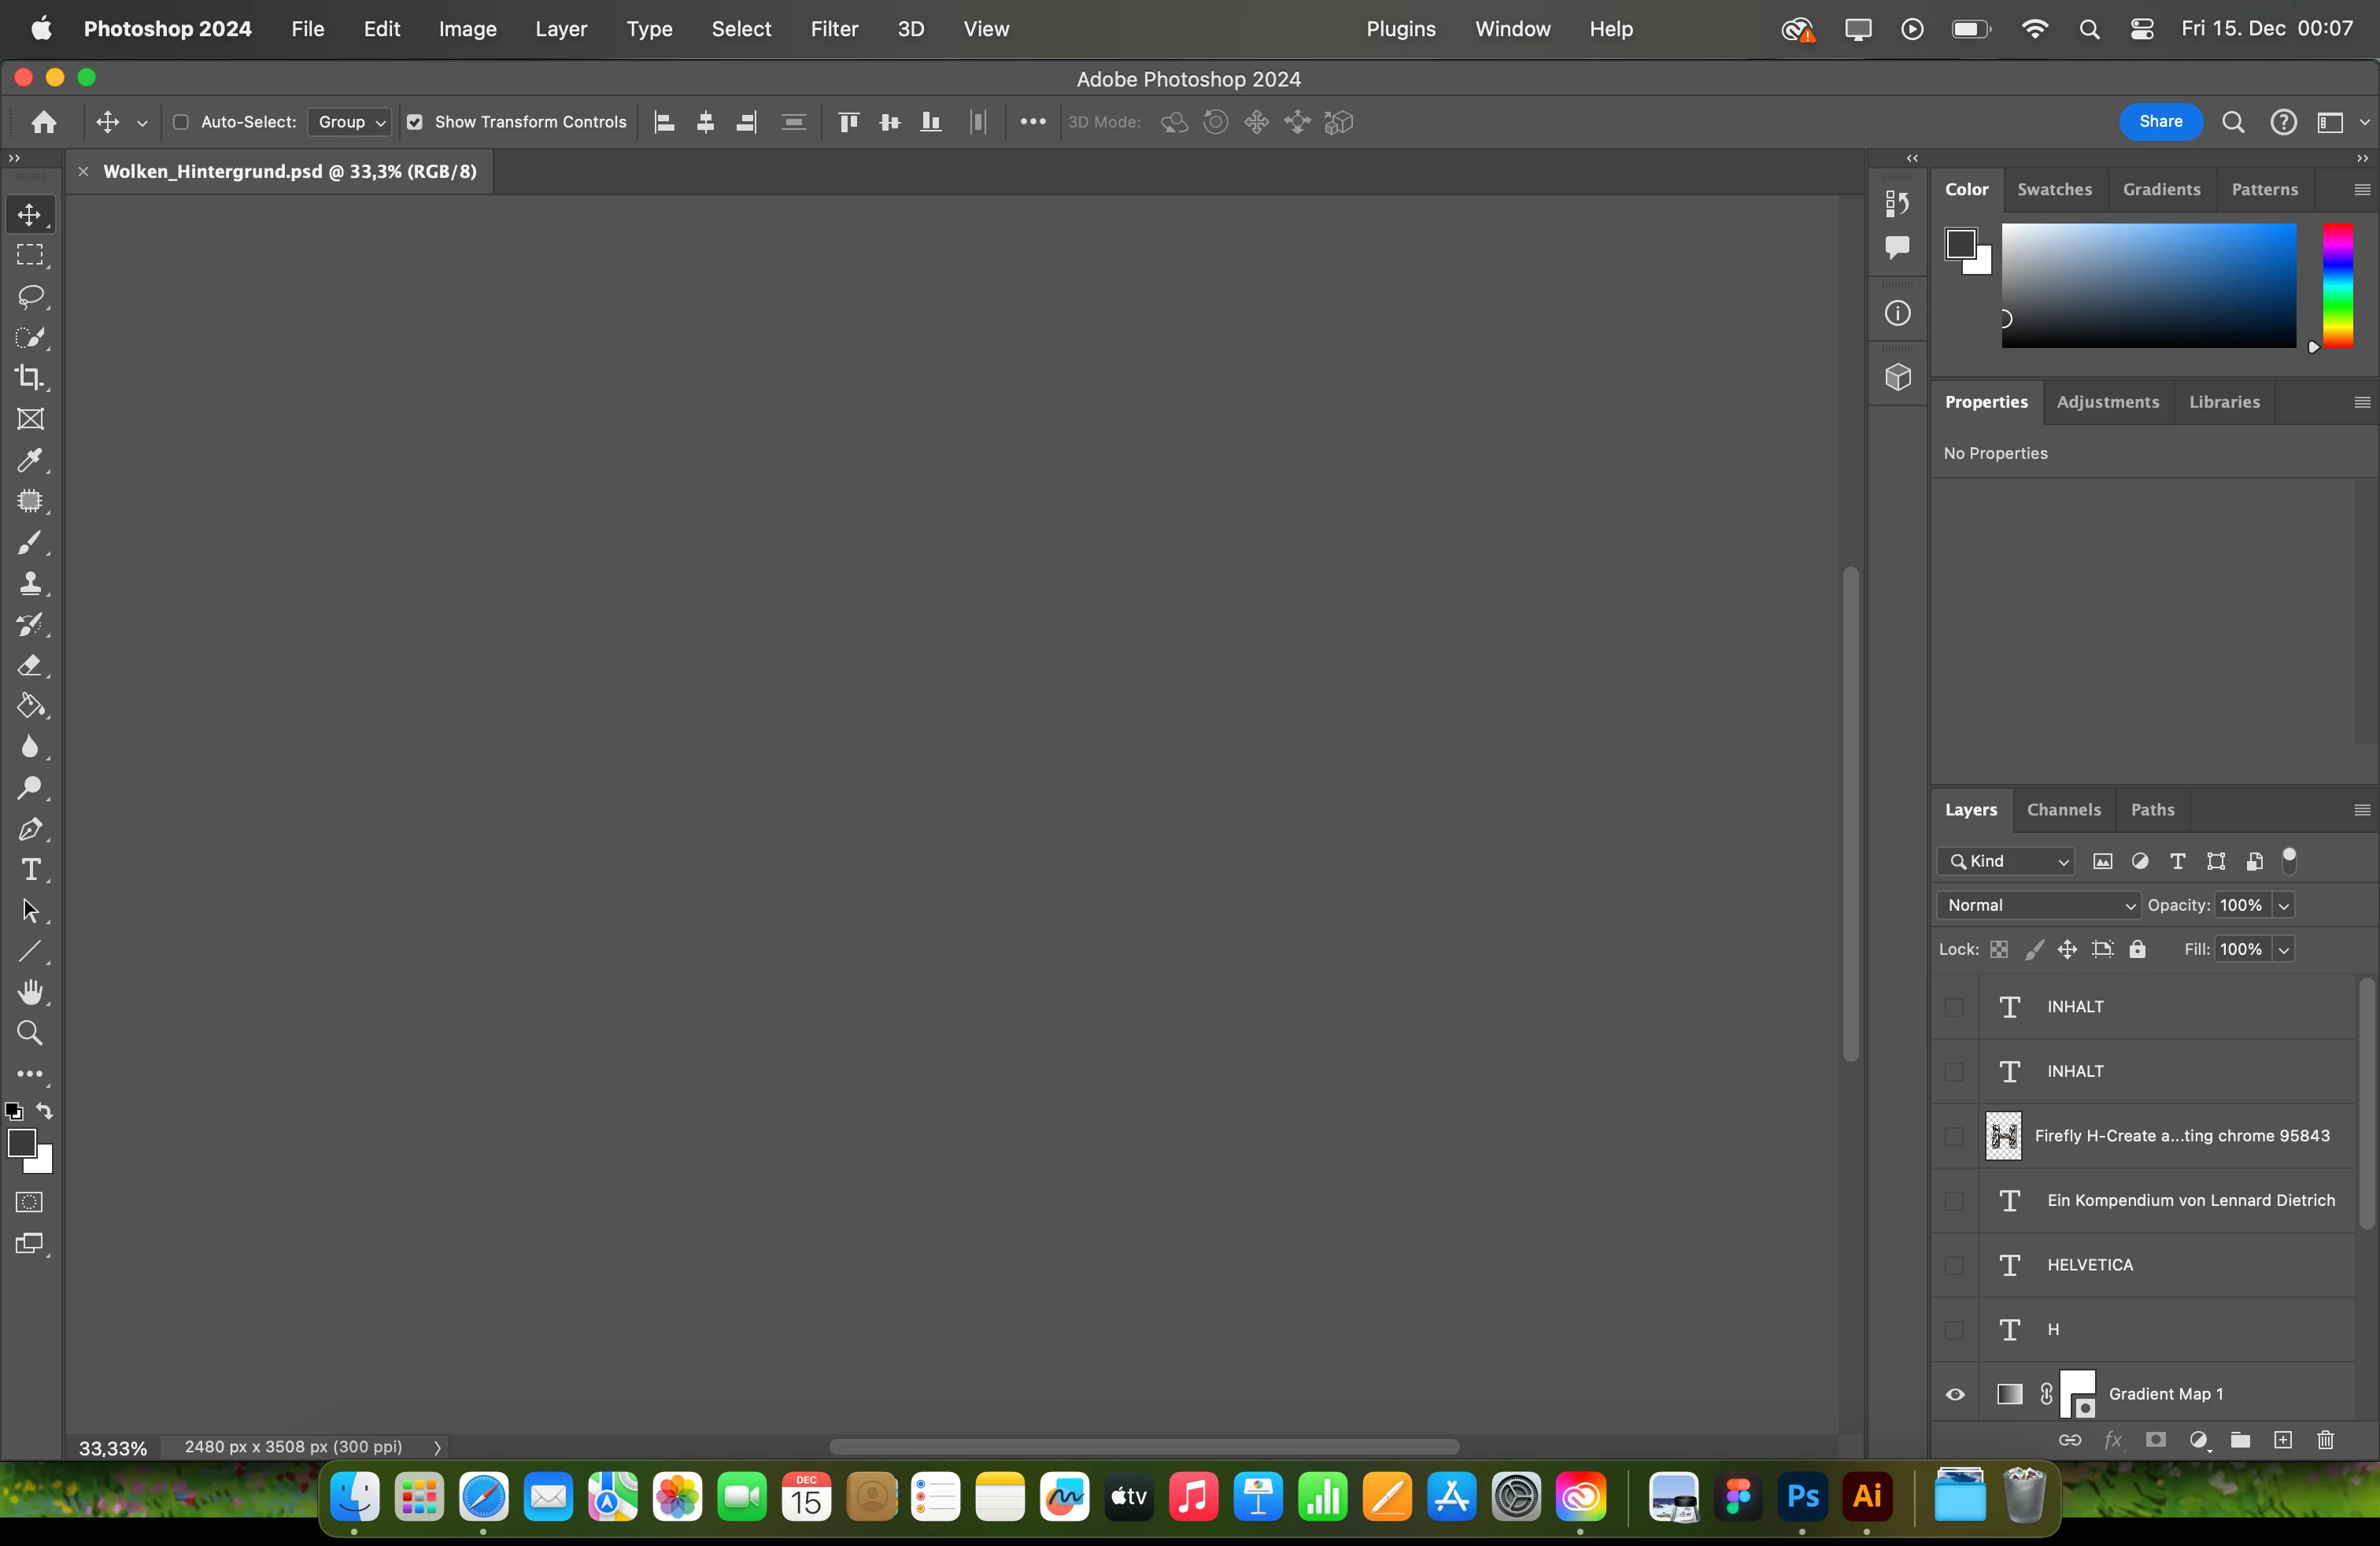2380x1546 pixels.
Task: Open the Filter menu
Action: 833,29
